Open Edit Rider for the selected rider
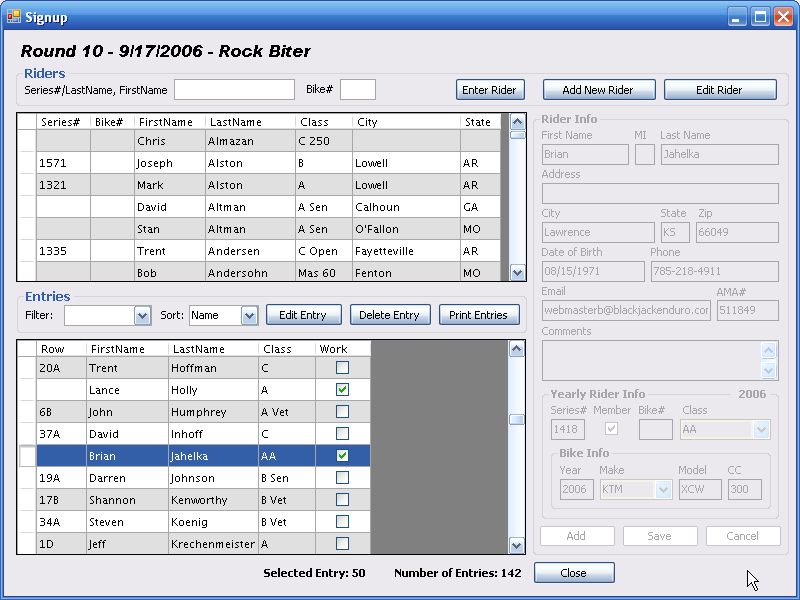The width and height of the screenshot is (800, 600). pos(719,90)
